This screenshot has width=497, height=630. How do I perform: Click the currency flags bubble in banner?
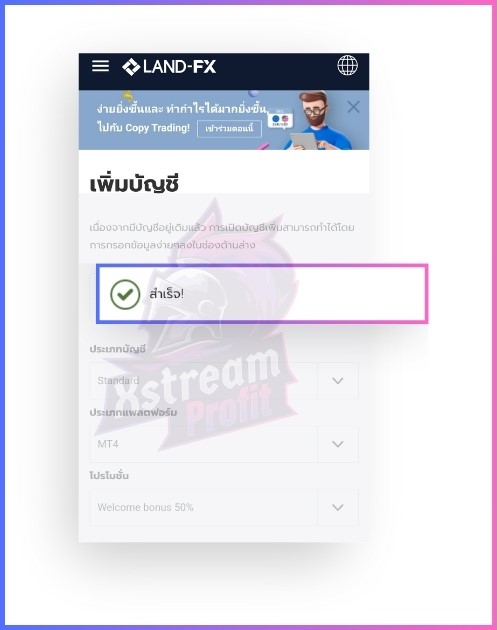point(280,119)
